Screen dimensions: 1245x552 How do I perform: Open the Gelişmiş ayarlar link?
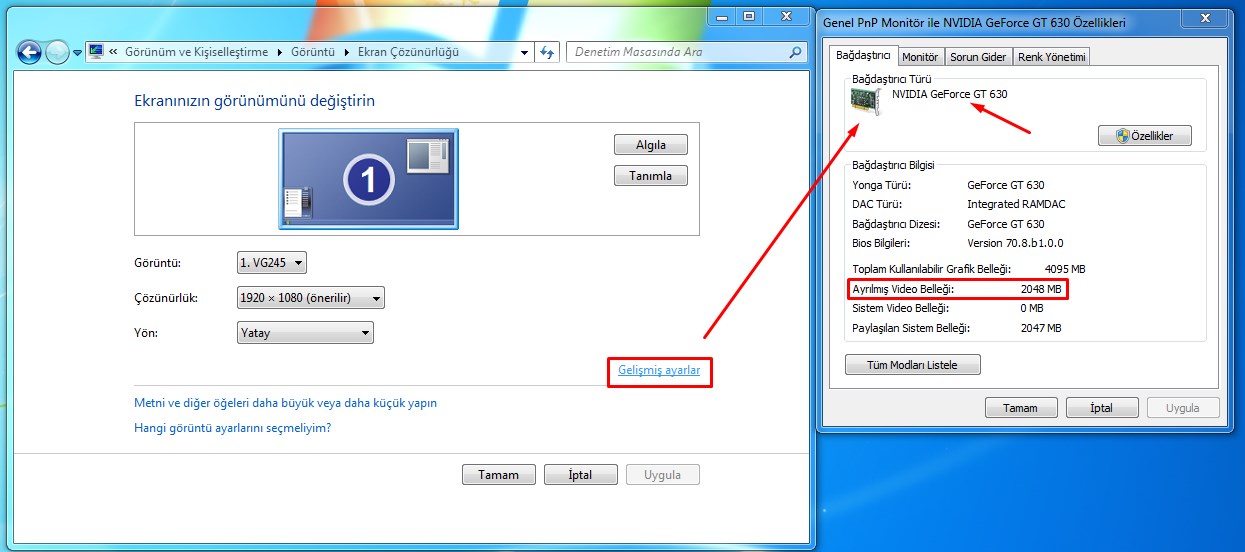point(659,371)
